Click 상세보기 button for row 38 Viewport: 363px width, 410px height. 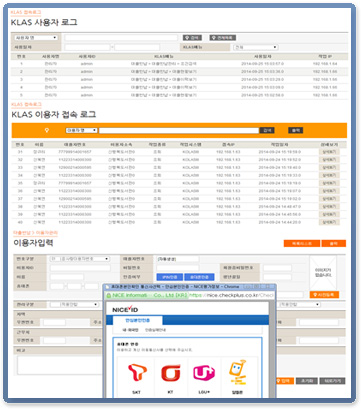(x=329, y=207)
